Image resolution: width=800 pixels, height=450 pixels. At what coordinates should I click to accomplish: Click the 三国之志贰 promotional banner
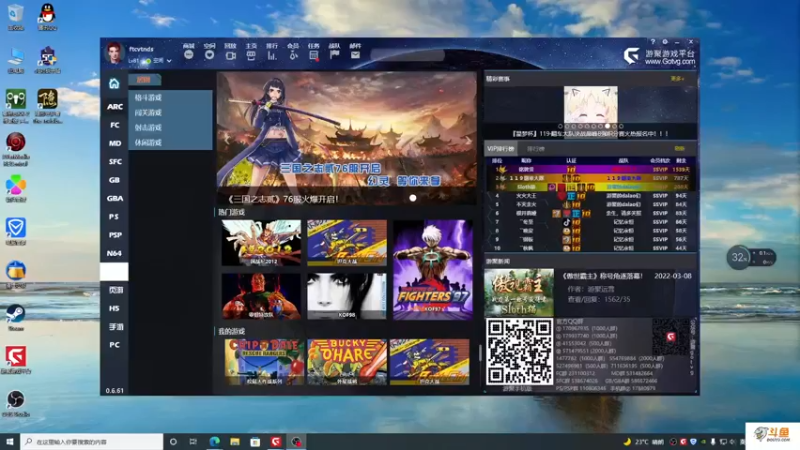click(346, 138)
